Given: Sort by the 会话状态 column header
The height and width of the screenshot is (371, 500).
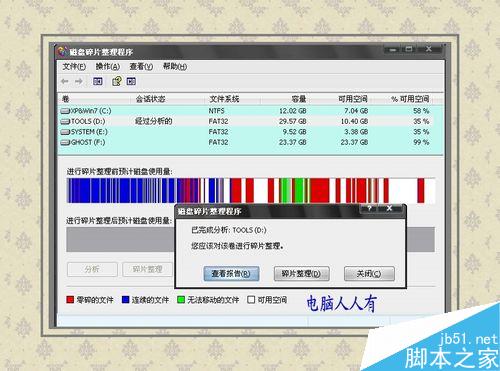Looking at the screenshot, I should coord(168,99).
